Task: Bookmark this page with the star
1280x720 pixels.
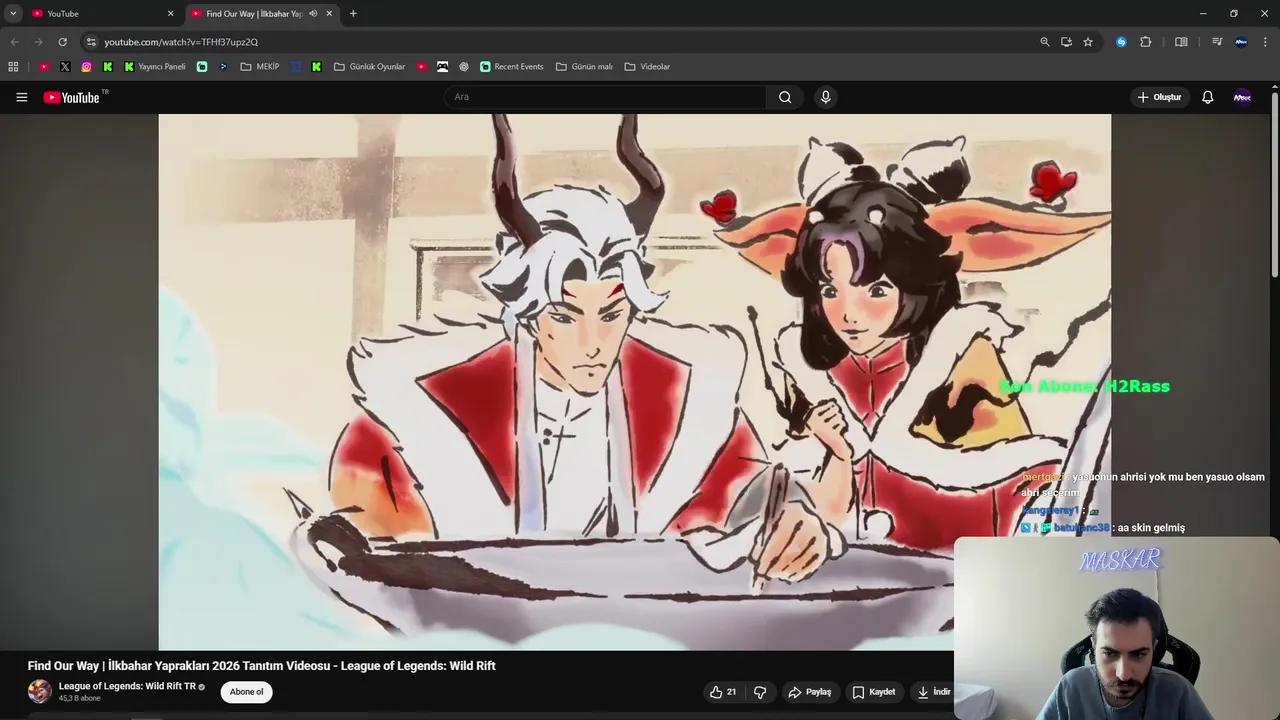Action: point(1088,42)
